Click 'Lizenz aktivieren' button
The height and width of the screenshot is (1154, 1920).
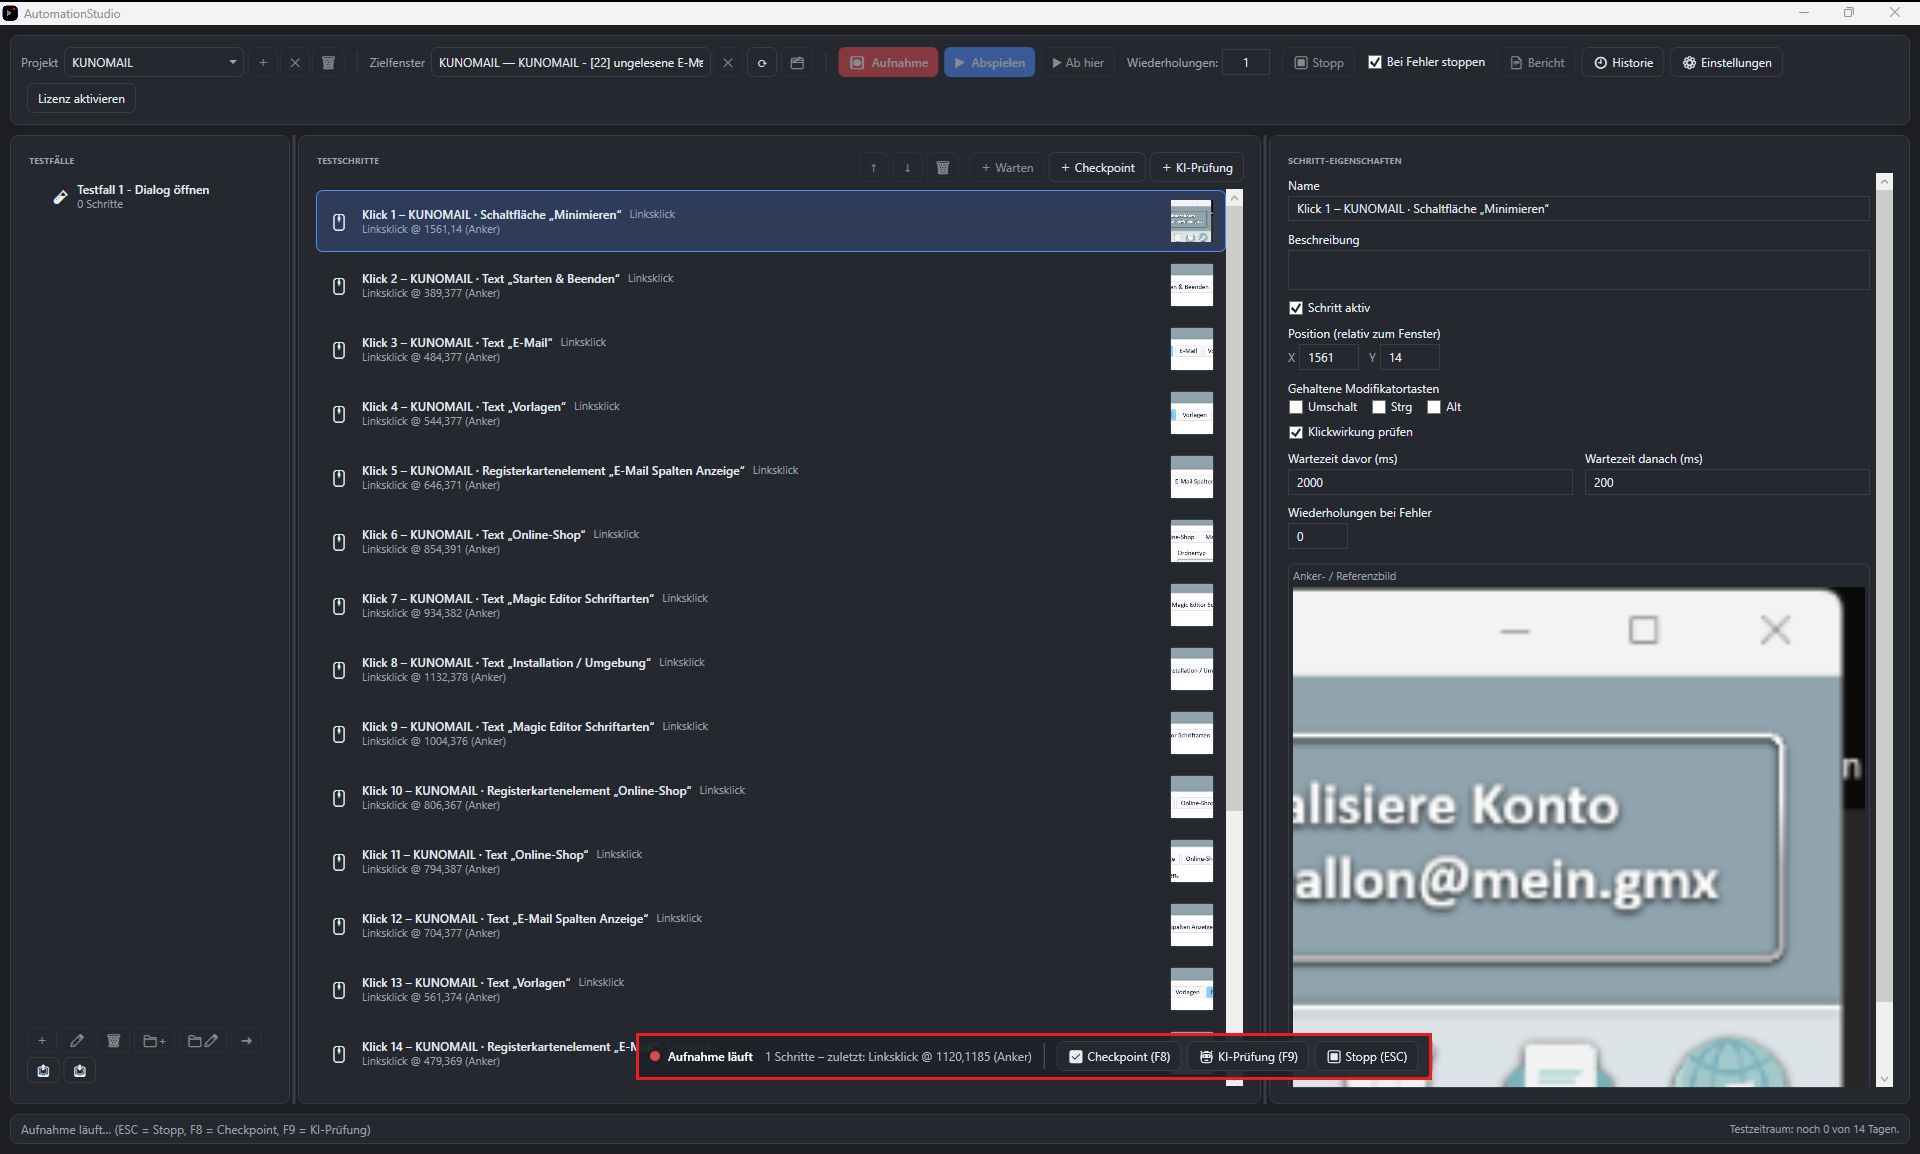(x=81, y=99)
